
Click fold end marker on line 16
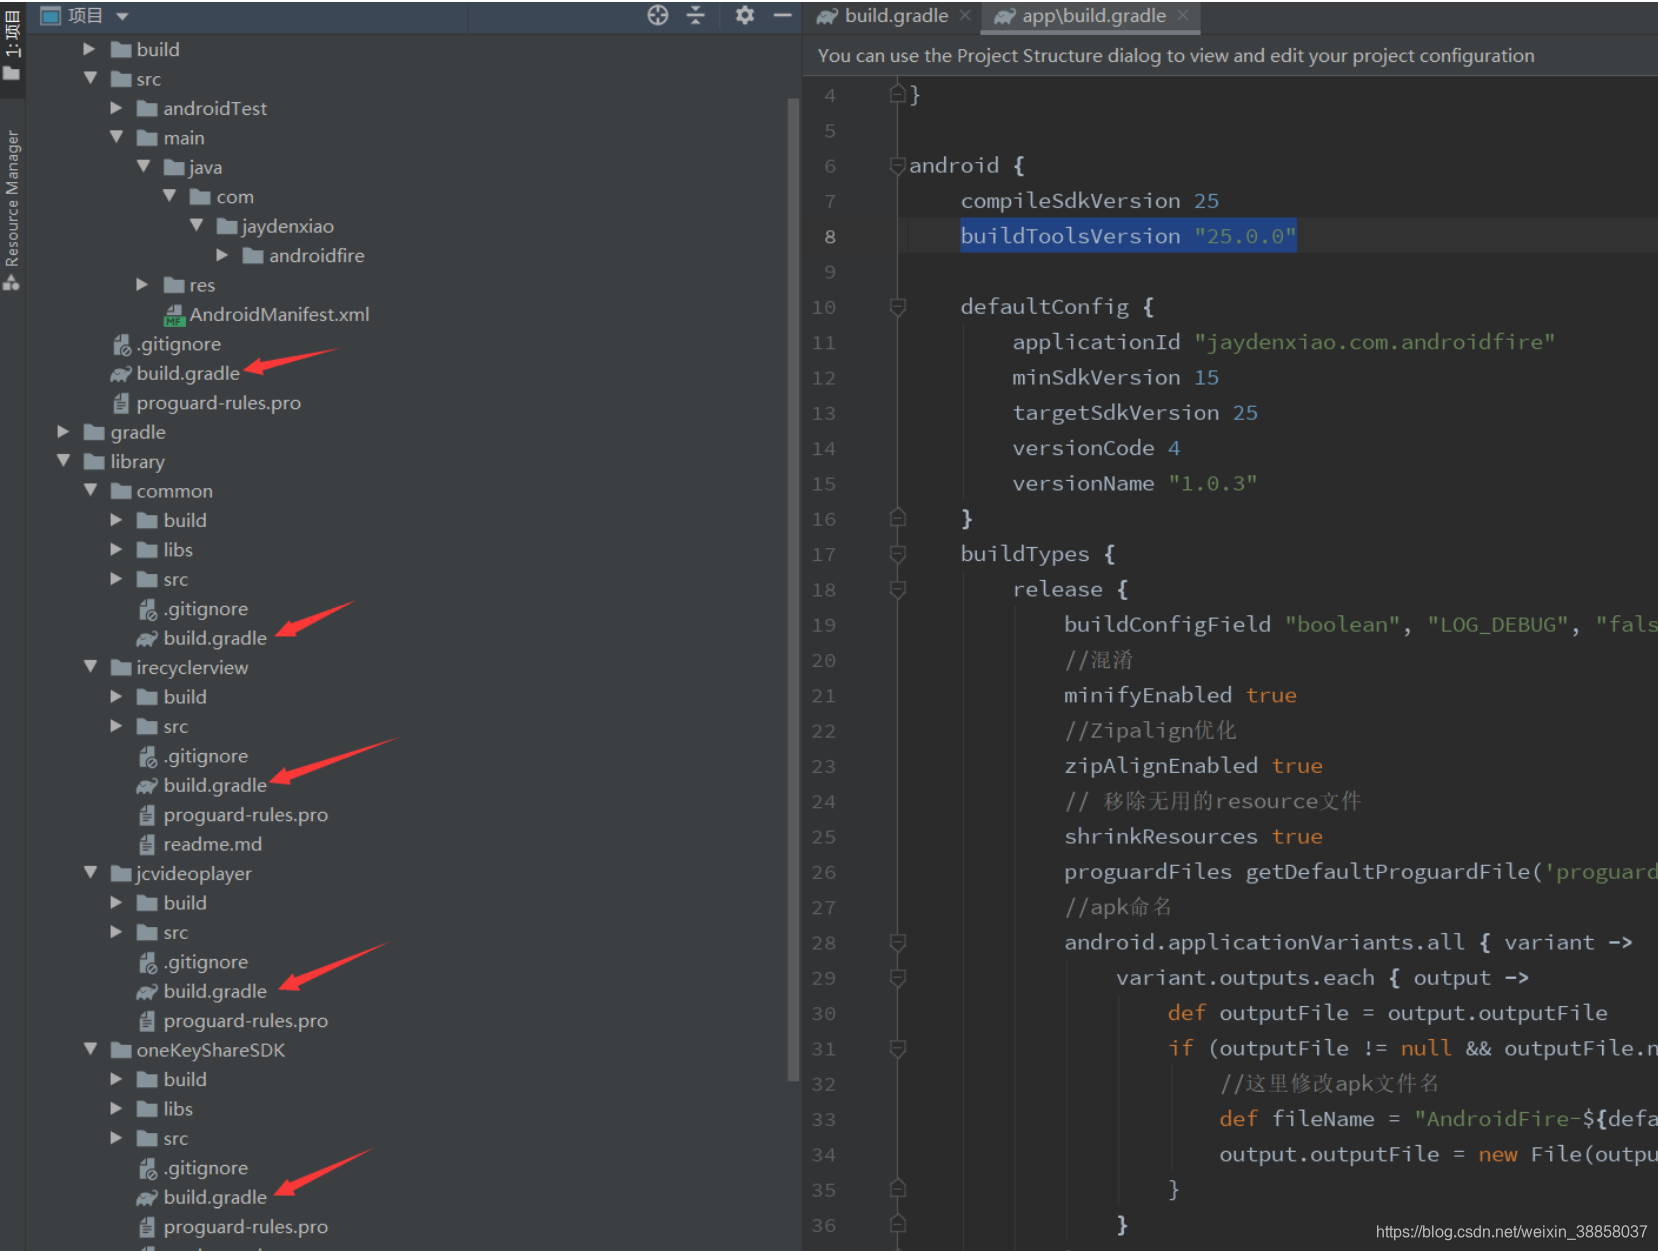[898, 518]
